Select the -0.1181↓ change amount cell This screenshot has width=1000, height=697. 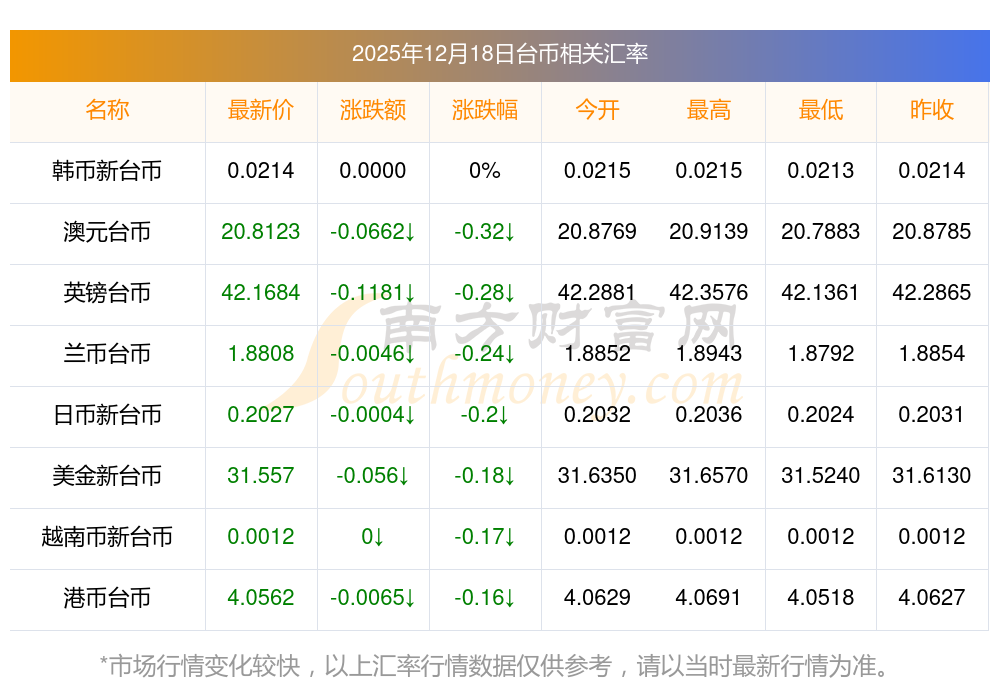click(373, 293)
